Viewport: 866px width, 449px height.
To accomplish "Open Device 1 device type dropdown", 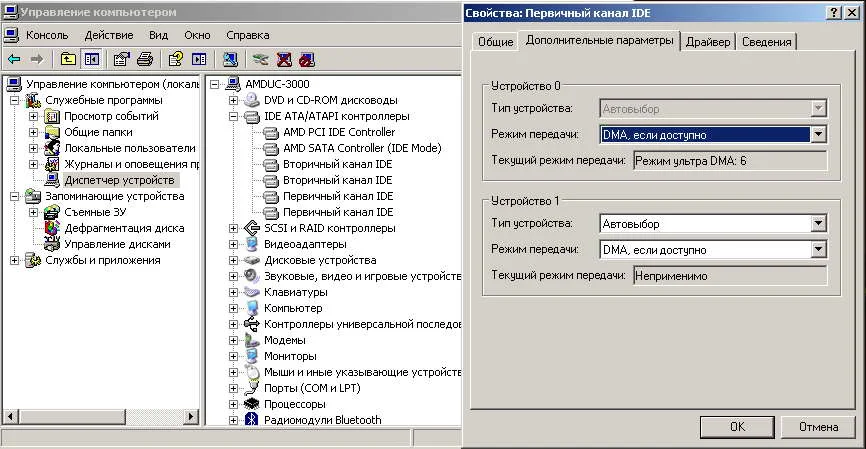I will [819, 224].
